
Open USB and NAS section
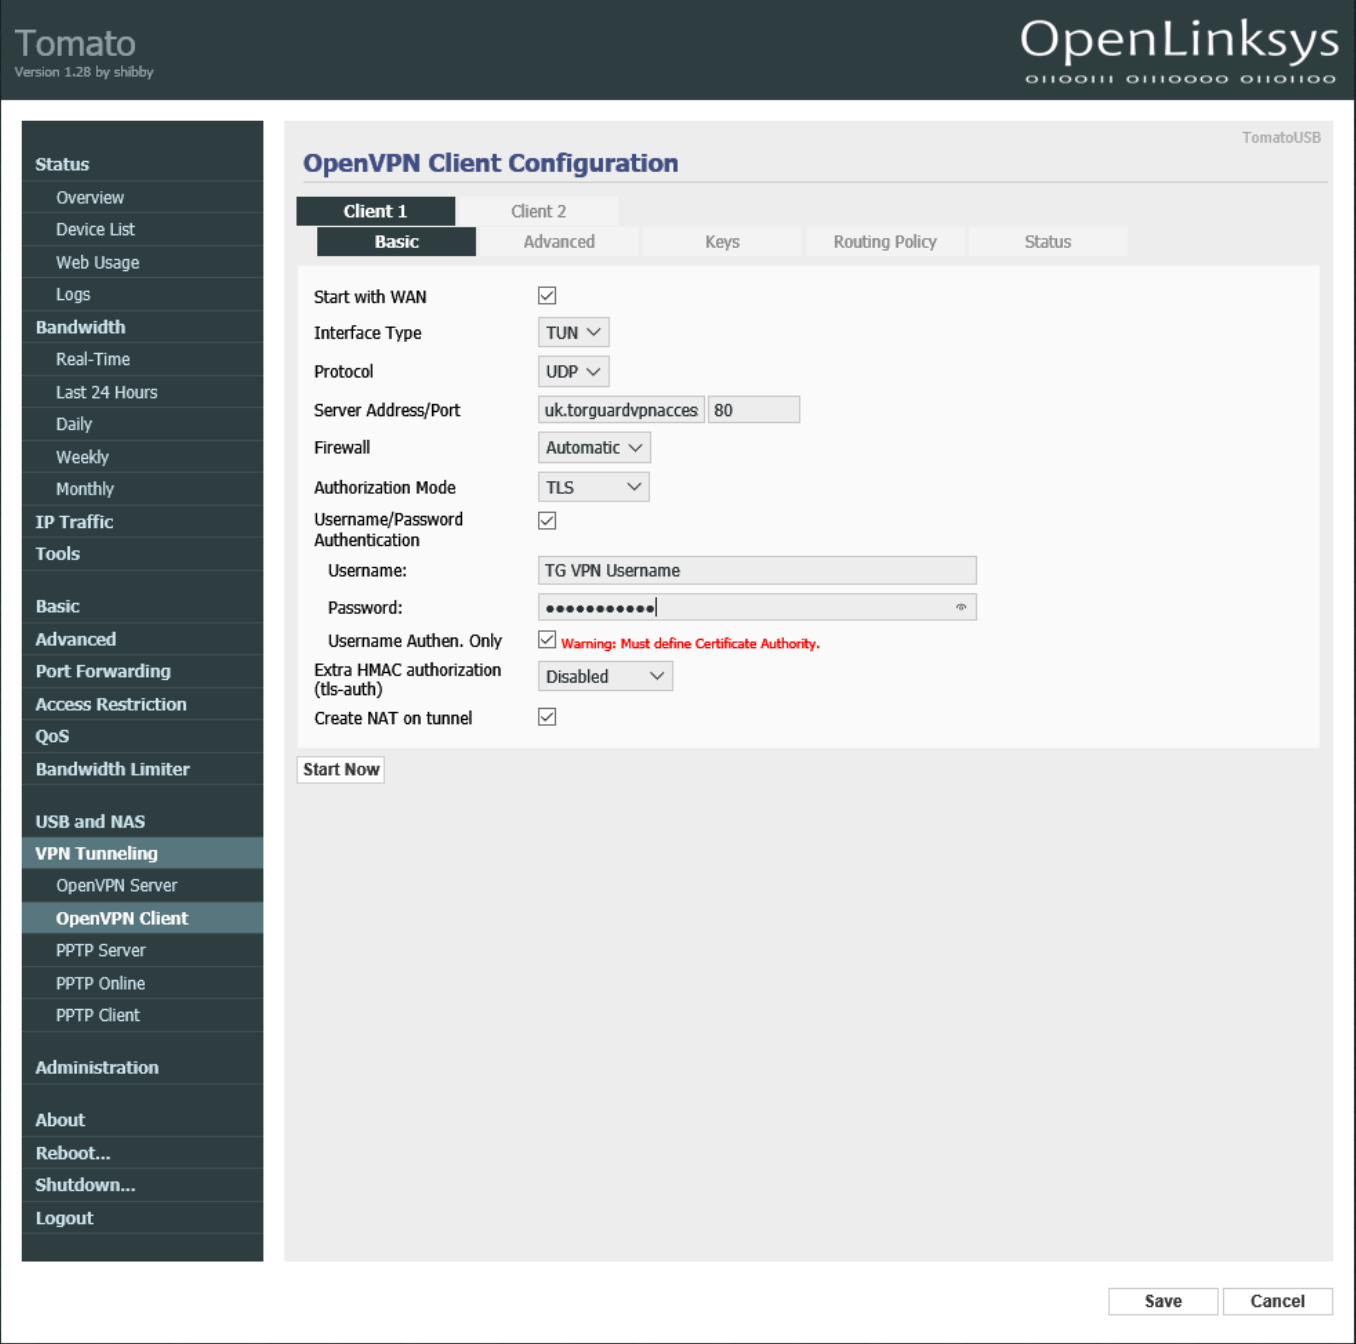(x=142, y=821)
